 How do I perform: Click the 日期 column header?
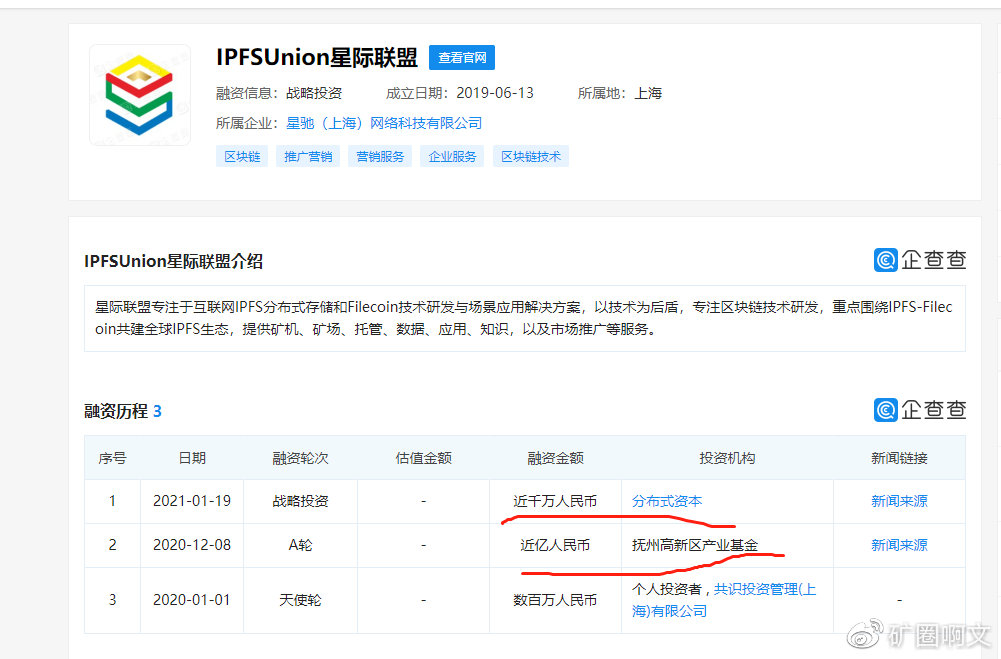192,458
